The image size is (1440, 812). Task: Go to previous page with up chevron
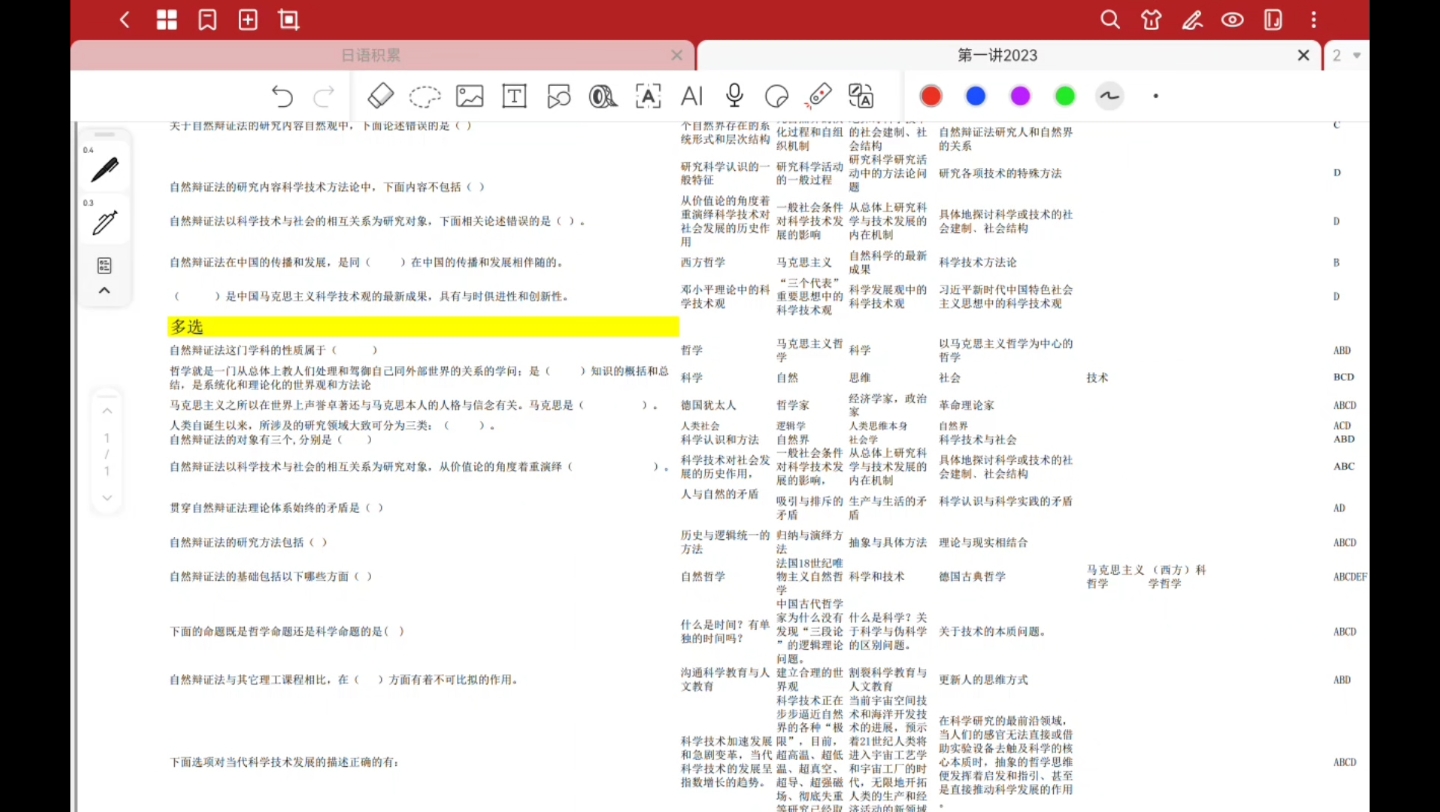point(107,411)
